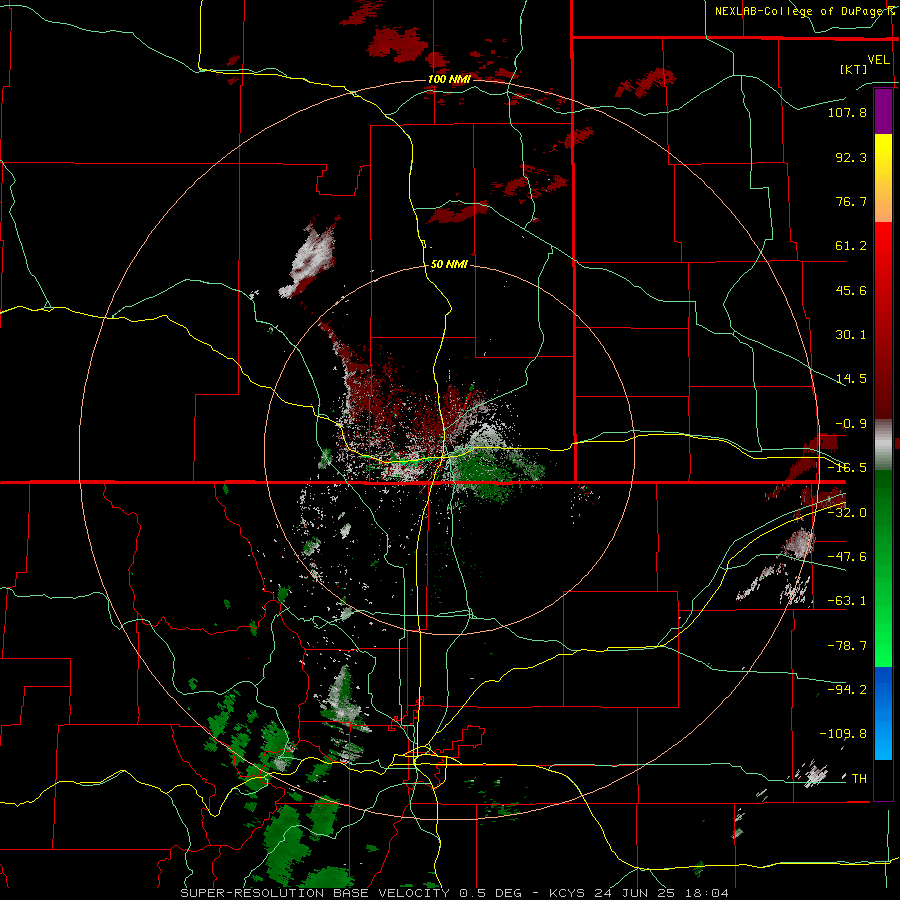Click the purple segment of the color bar
Screen dimensions: 900x900
click(883, 111)
